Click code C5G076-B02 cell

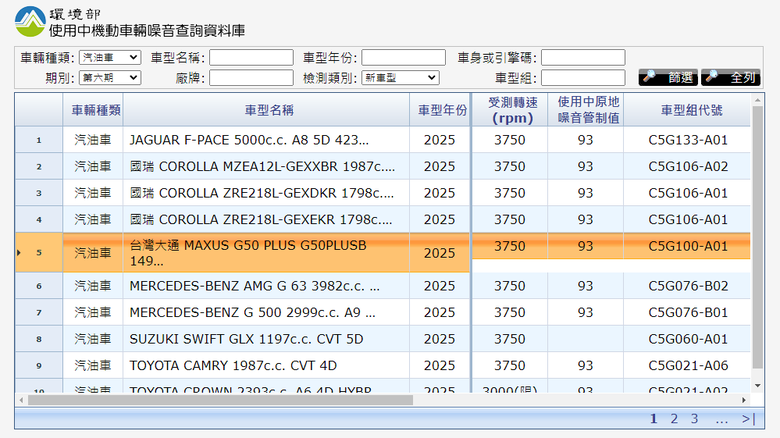(687, 286)
